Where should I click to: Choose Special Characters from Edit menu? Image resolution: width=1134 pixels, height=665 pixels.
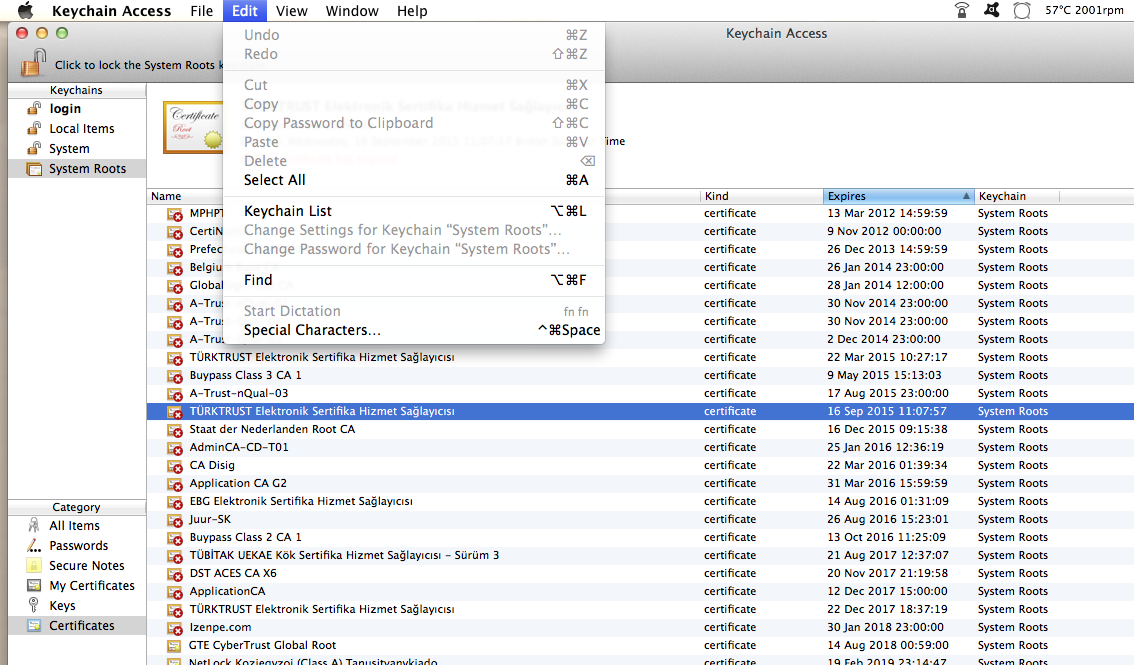pos(414,330)
